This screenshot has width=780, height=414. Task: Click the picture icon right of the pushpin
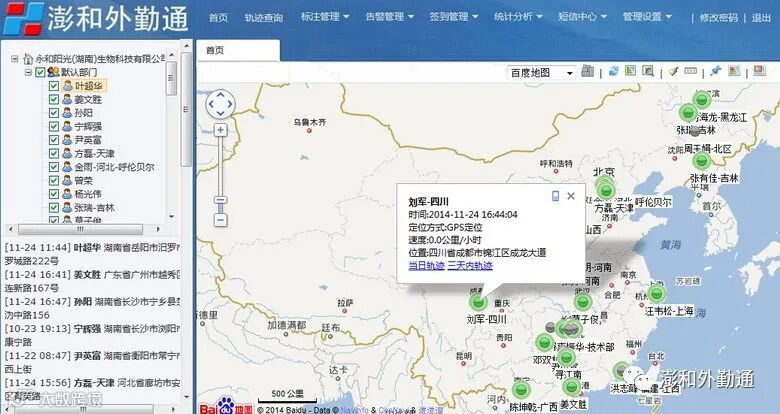click(x=734, y=71)
